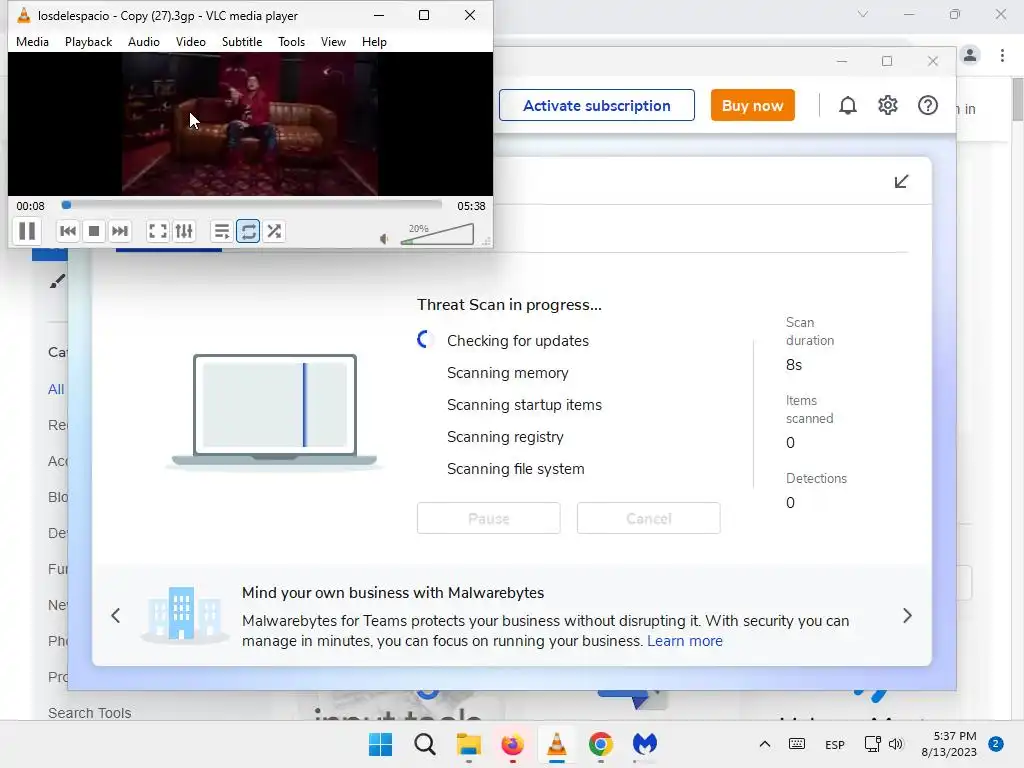
Task: Toggle VLC loop mode button
Action: (248, 231)
